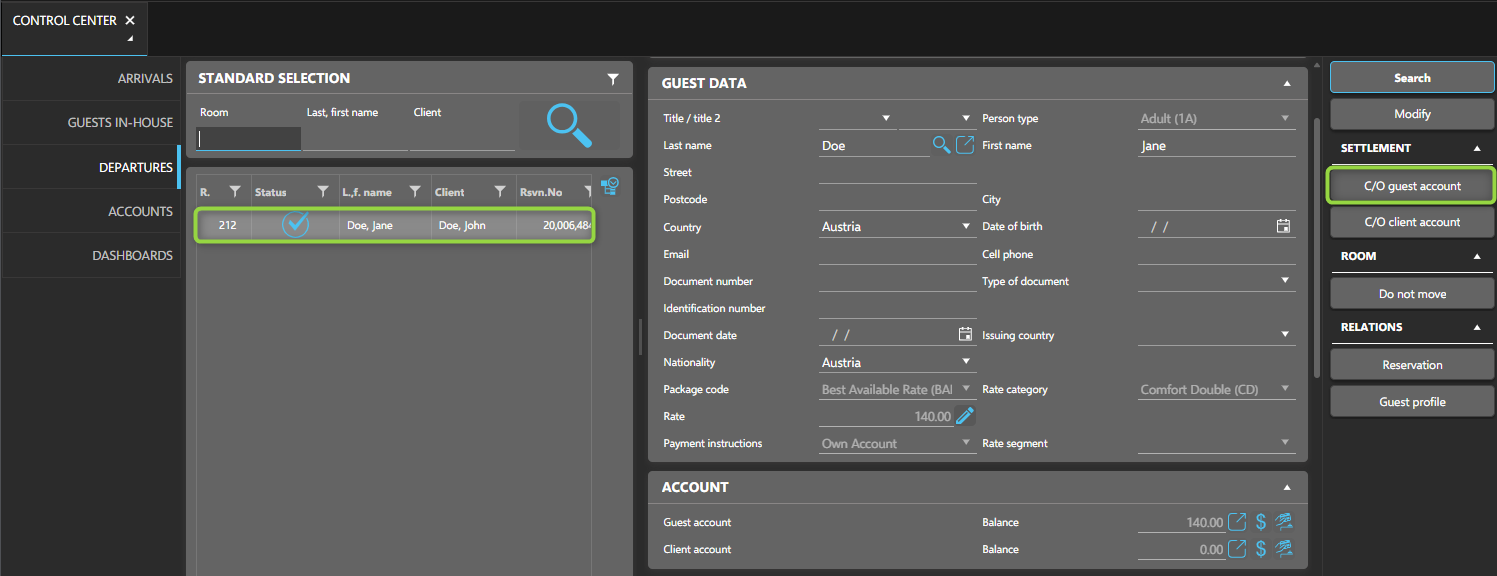This screenshot has height=576, width=1497.
Task: Open guest profile via Last name link icon
Action: click(x=965, y=146)
